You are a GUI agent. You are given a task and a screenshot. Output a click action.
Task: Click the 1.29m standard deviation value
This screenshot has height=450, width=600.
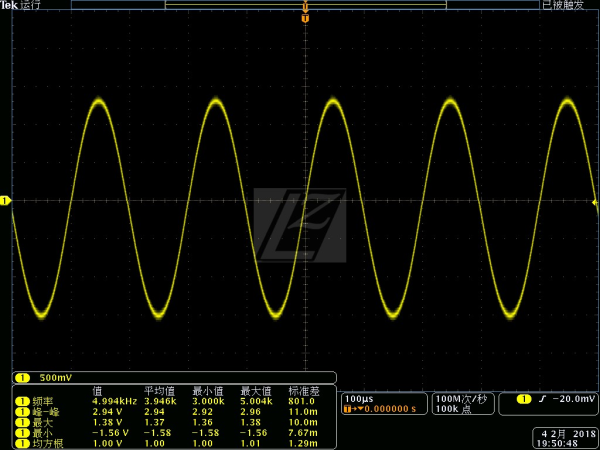(x=303, y=443)
